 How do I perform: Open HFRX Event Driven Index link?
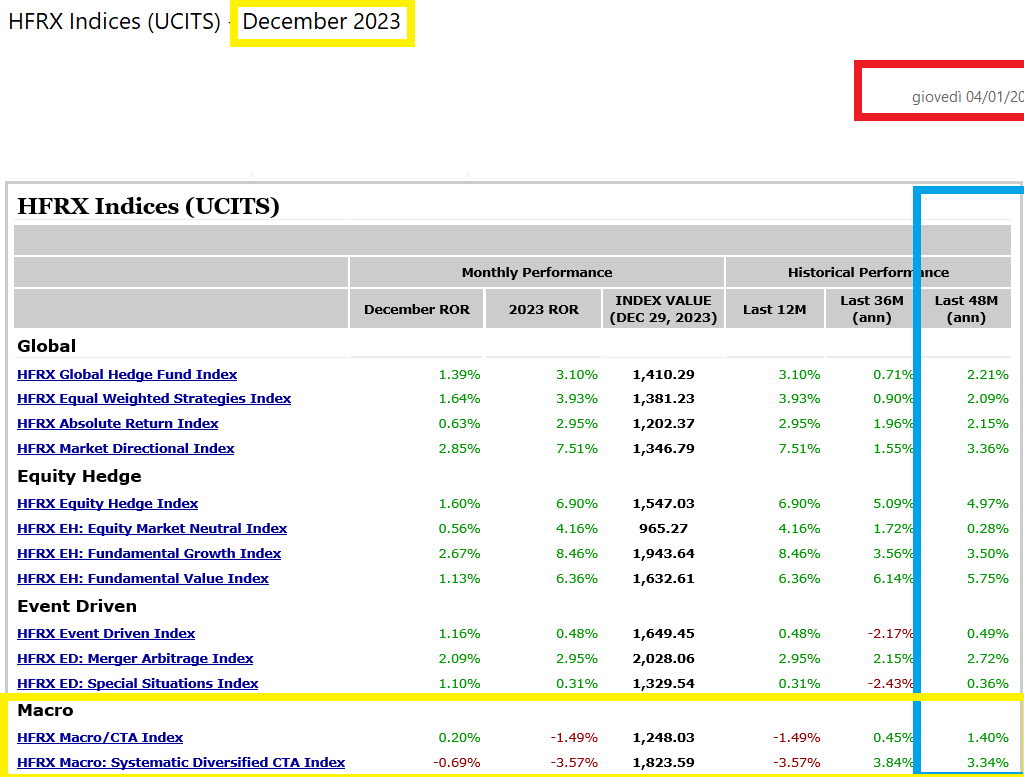pyautogui.click(x=106, y=633)
